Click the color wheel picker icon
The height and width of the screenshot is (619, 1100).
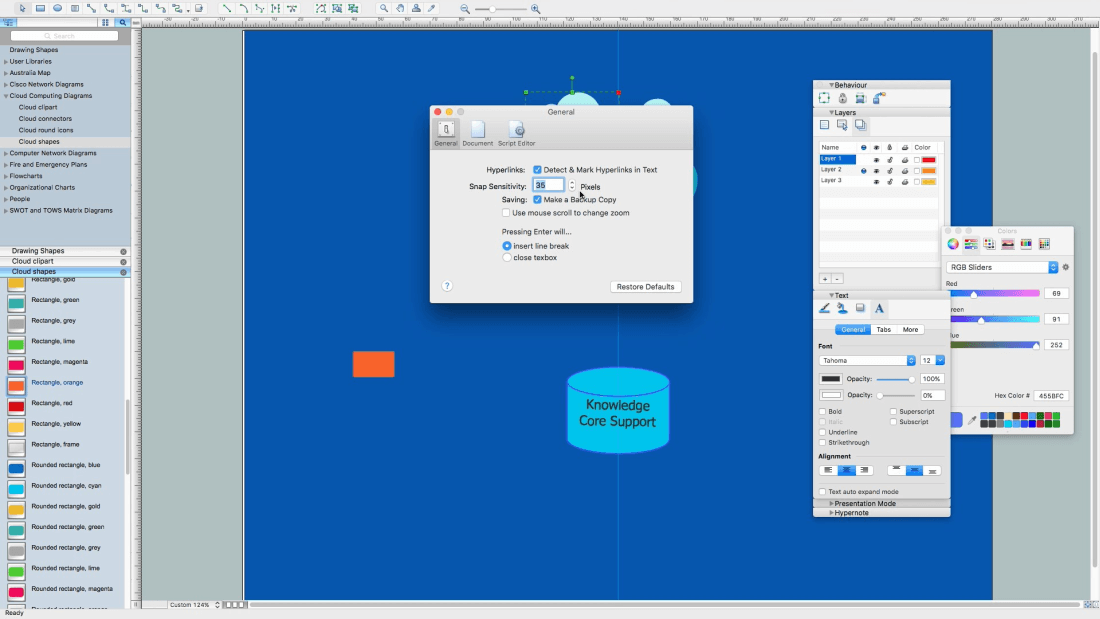pos(953,244)
